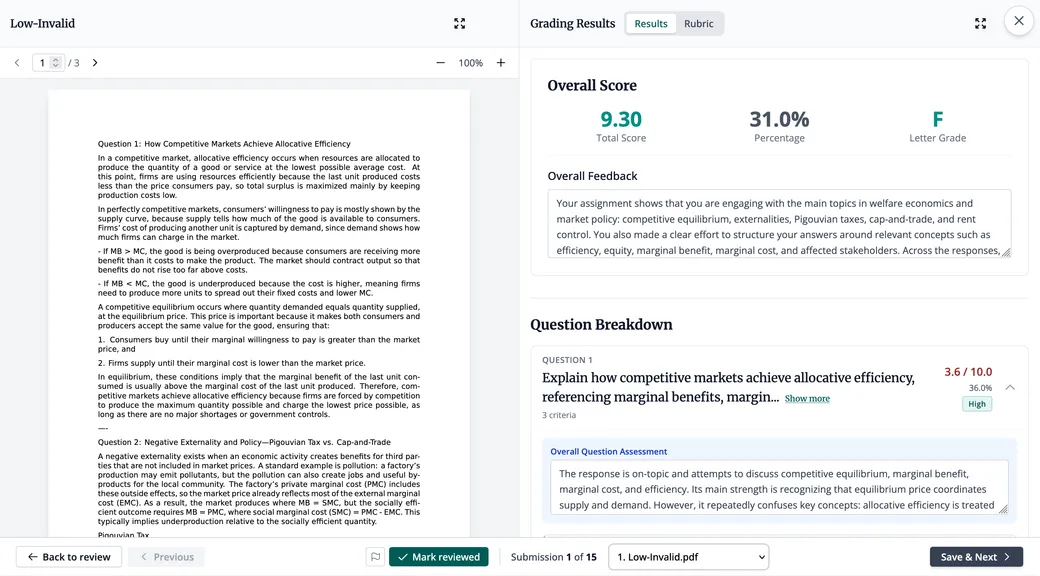Click the F Letter Grade value

coord(937,119)
